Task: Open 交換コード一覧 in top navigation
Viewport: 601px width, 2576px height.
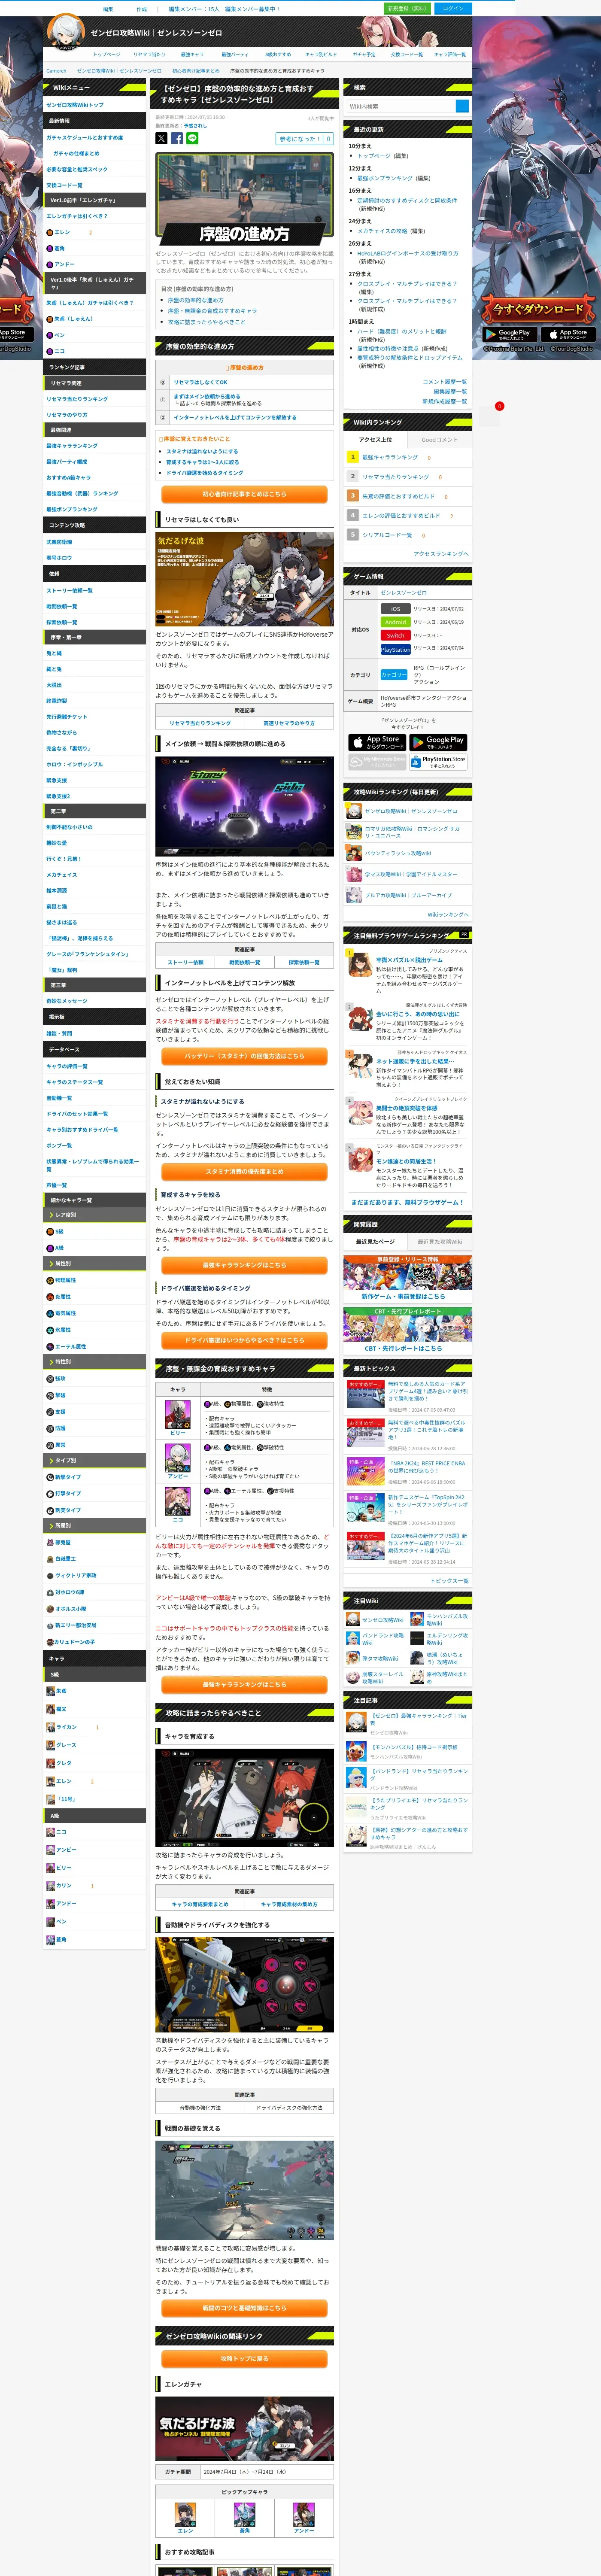Action: pos(406,54)
